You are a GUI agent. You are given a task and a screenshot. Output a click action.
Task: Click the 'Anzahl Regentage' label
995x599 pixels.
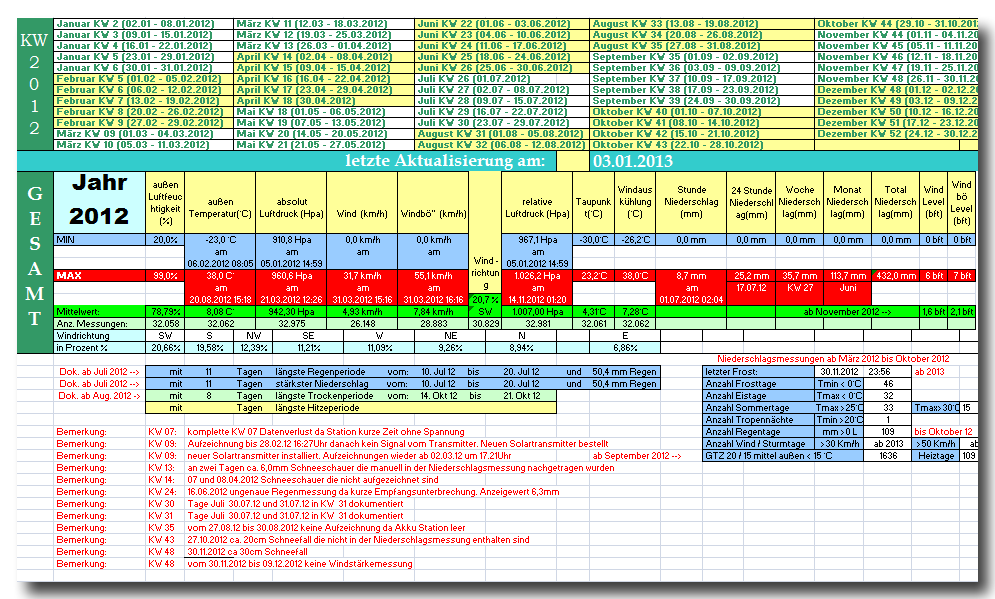[x=758, y=431]
